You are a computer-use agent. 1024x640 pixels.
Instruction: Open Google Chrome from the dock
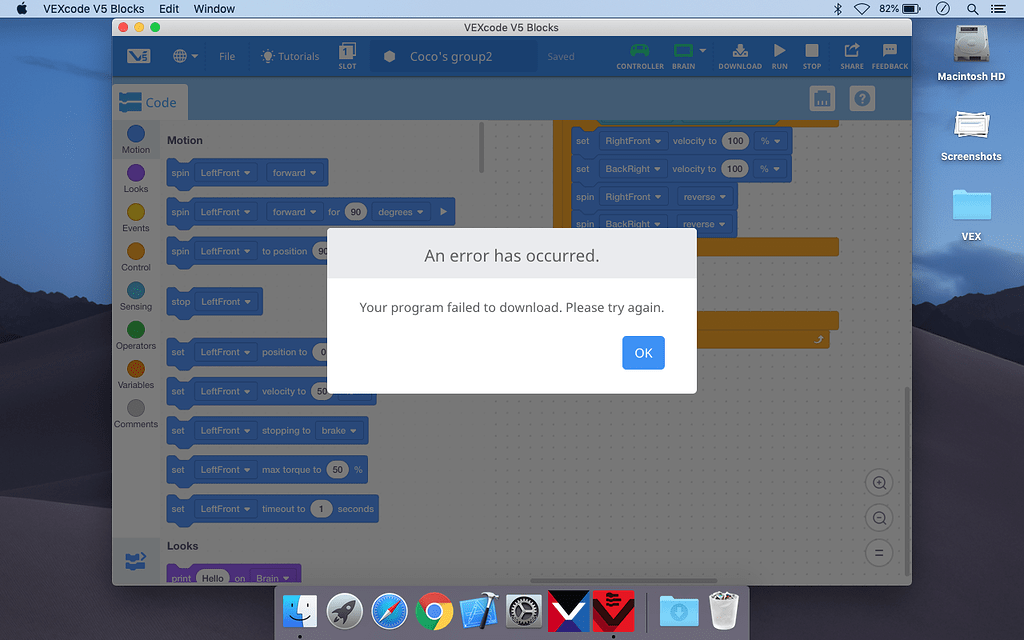[434, 611]
